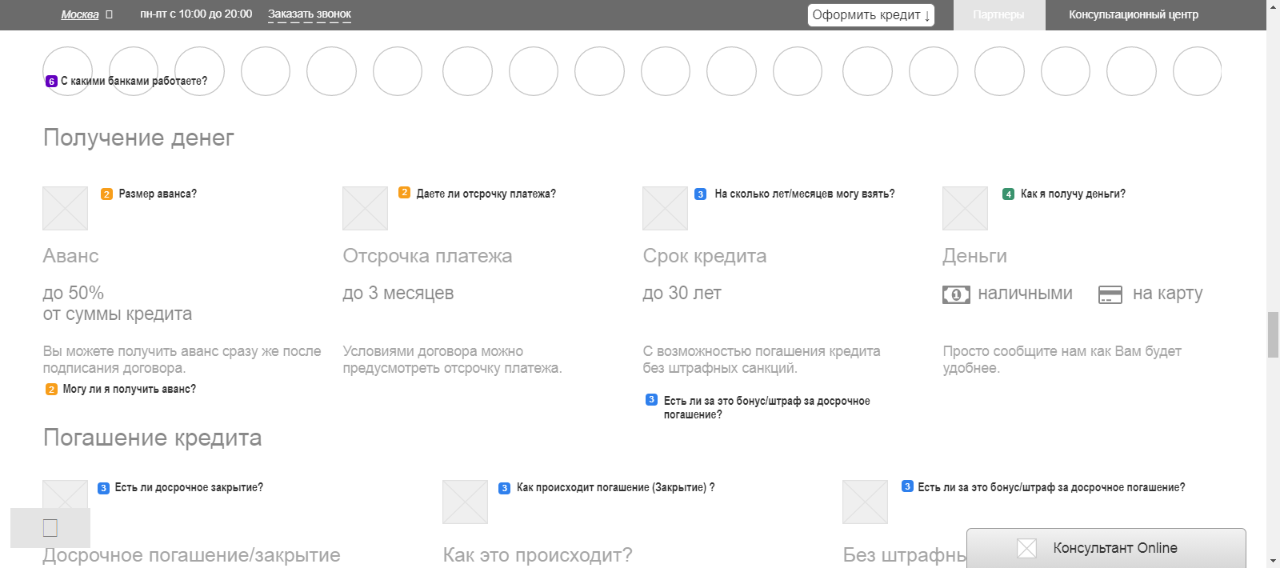This screenshot has width=1280, height=568.
Task: Click the Заказать звонок link
Action: 309,15
